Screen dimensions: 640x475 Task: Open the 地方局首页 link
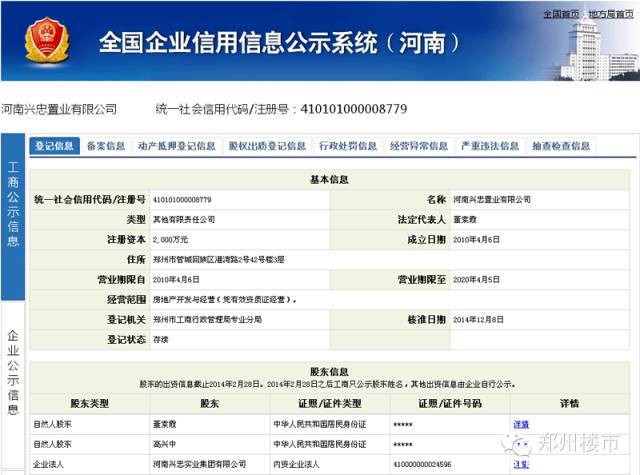[x=611, y=14]
